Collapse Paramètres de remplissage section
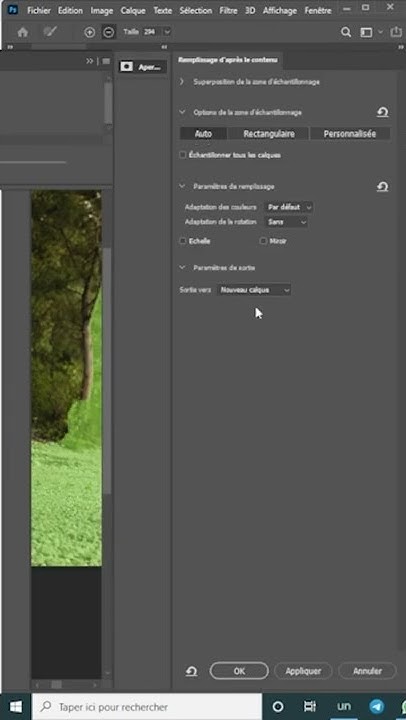 pos(182,186)
